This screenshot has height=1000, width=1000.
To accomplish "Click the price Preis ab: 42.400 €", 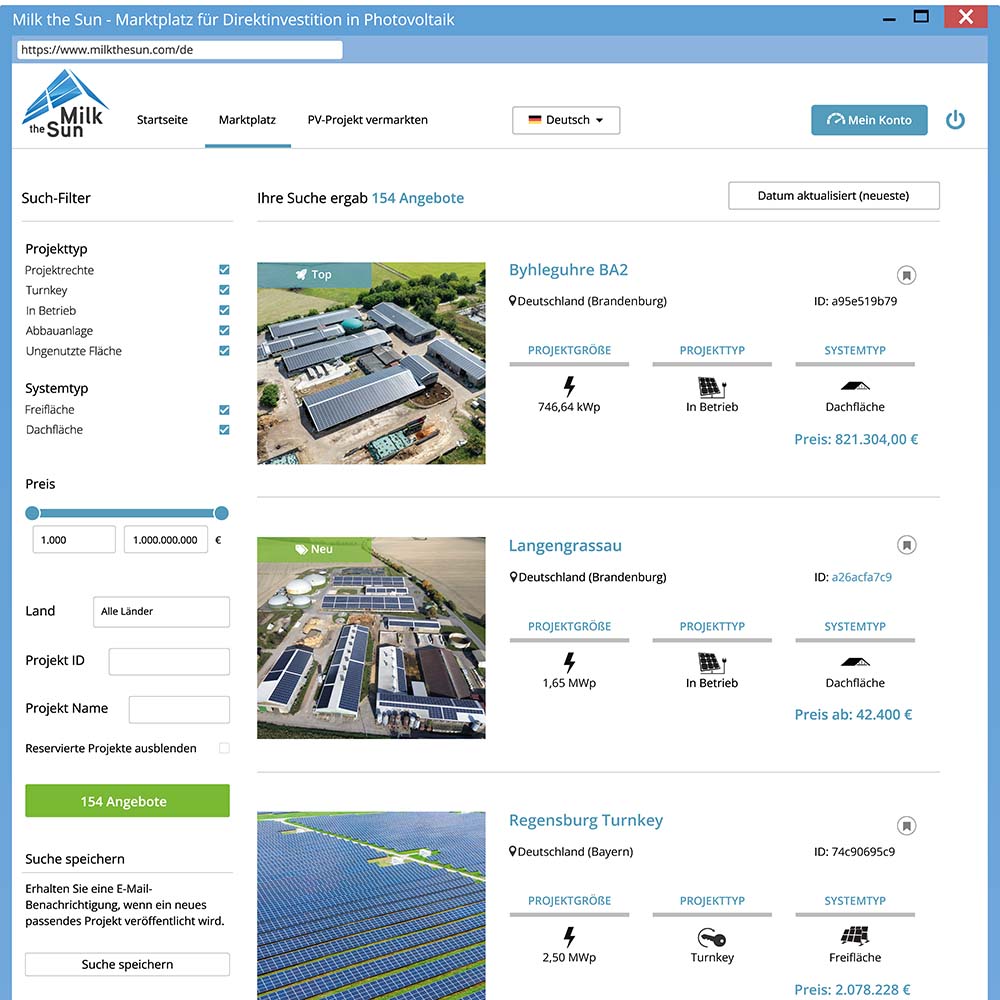I will [x=853, y=715].
